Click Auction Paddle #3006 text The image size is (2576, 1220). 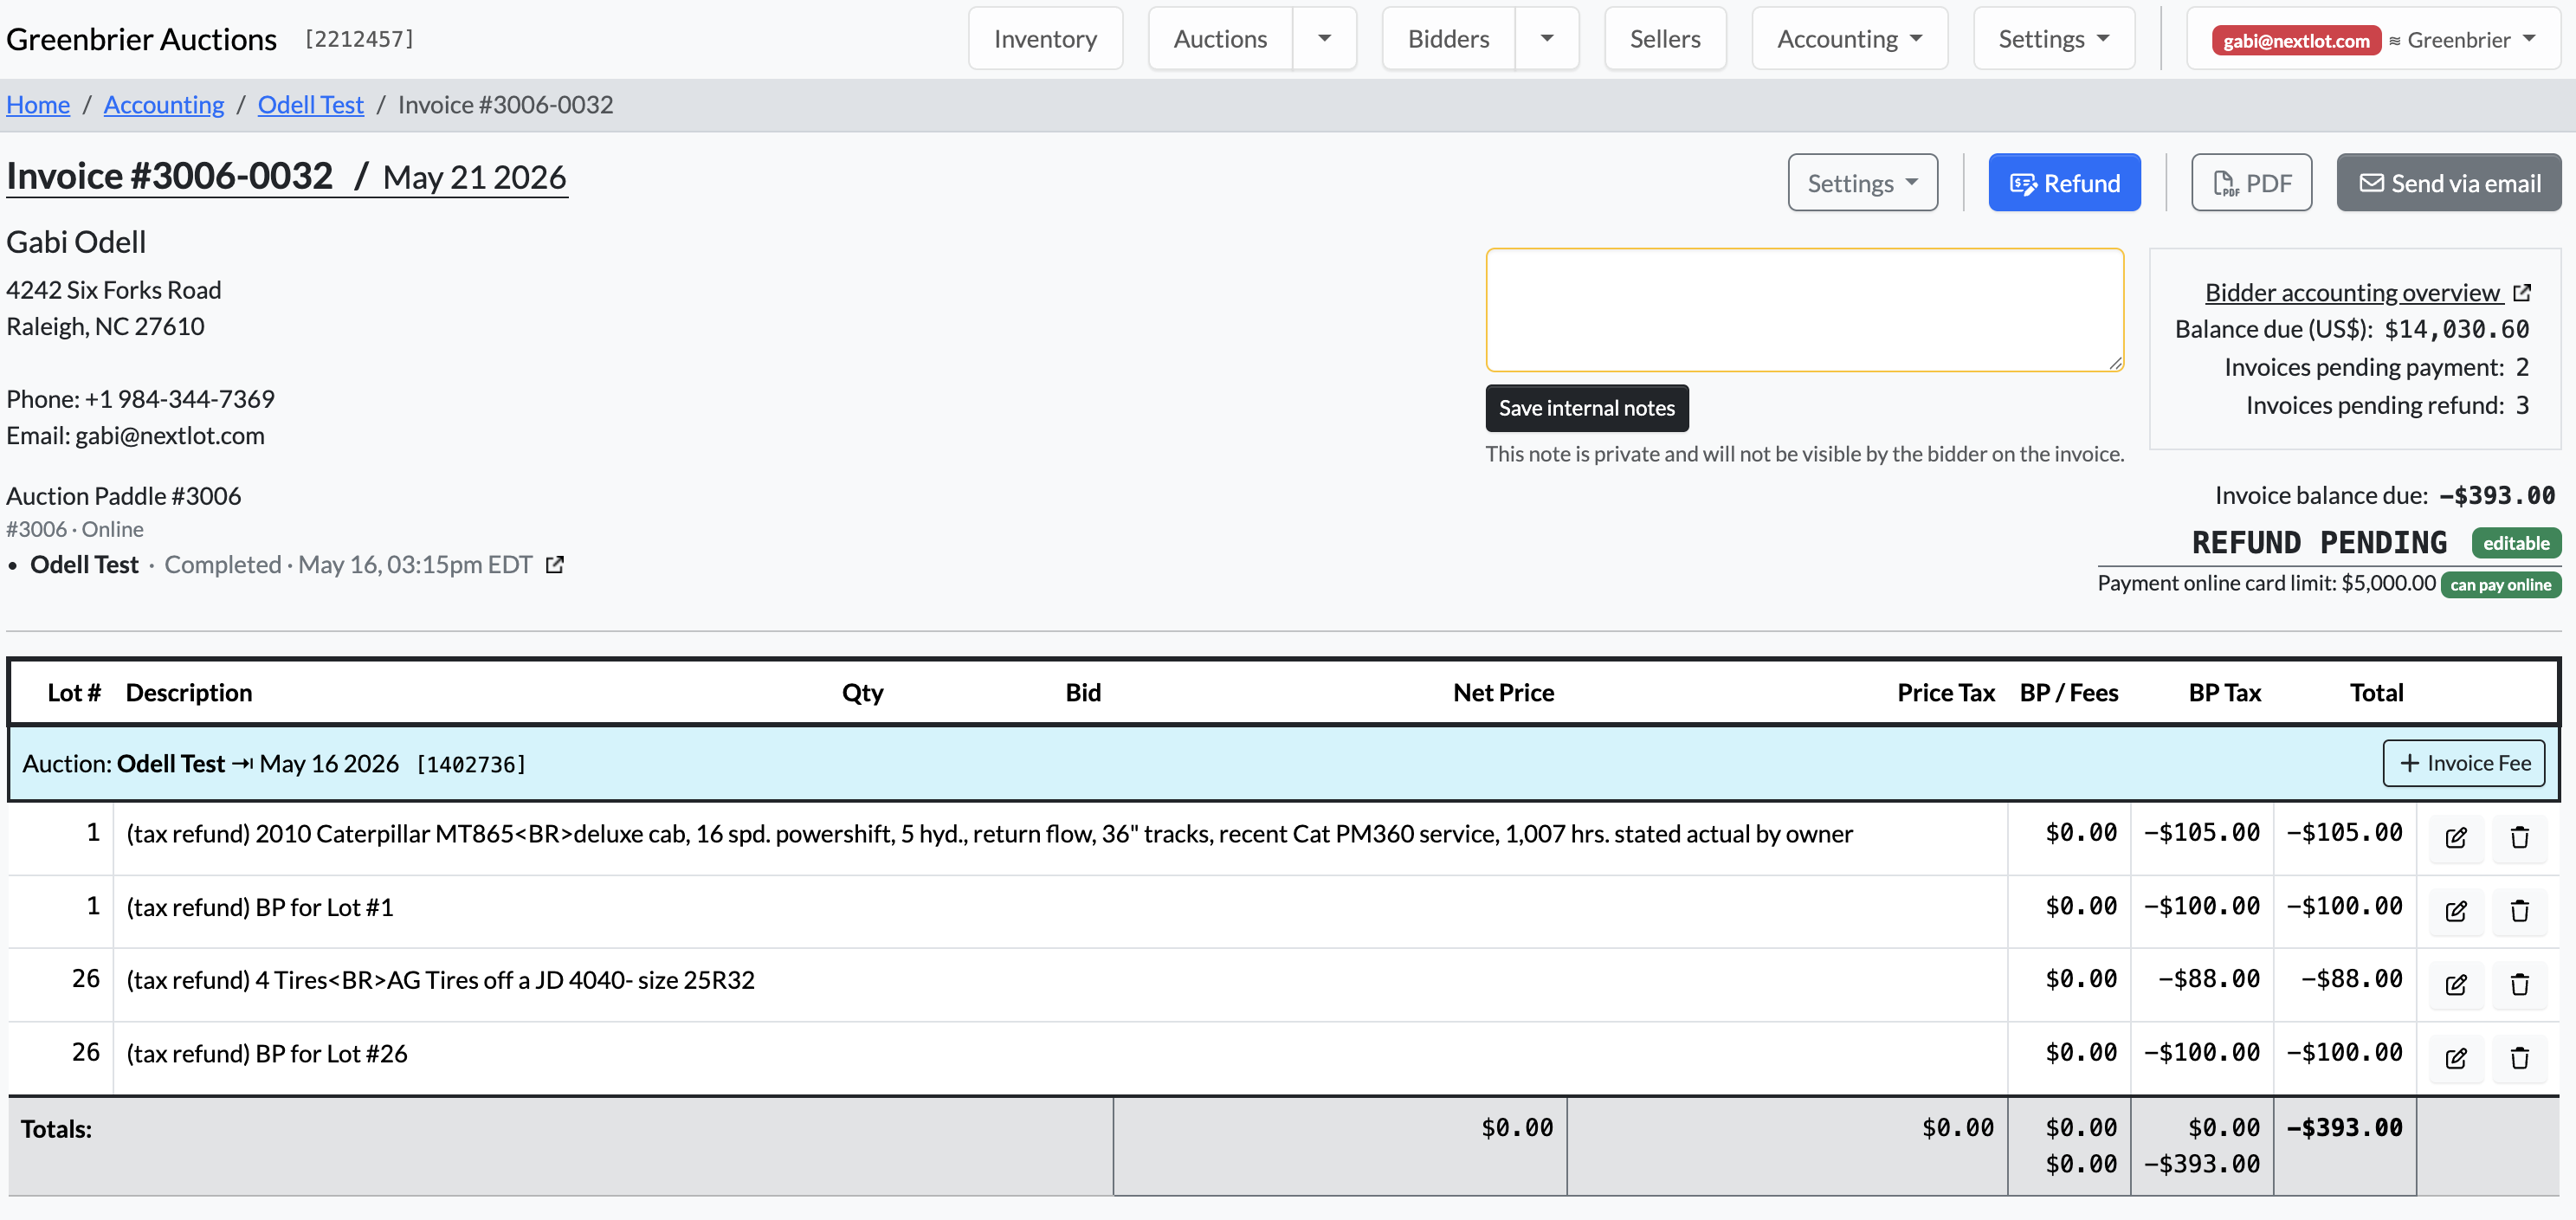(124, 496)
